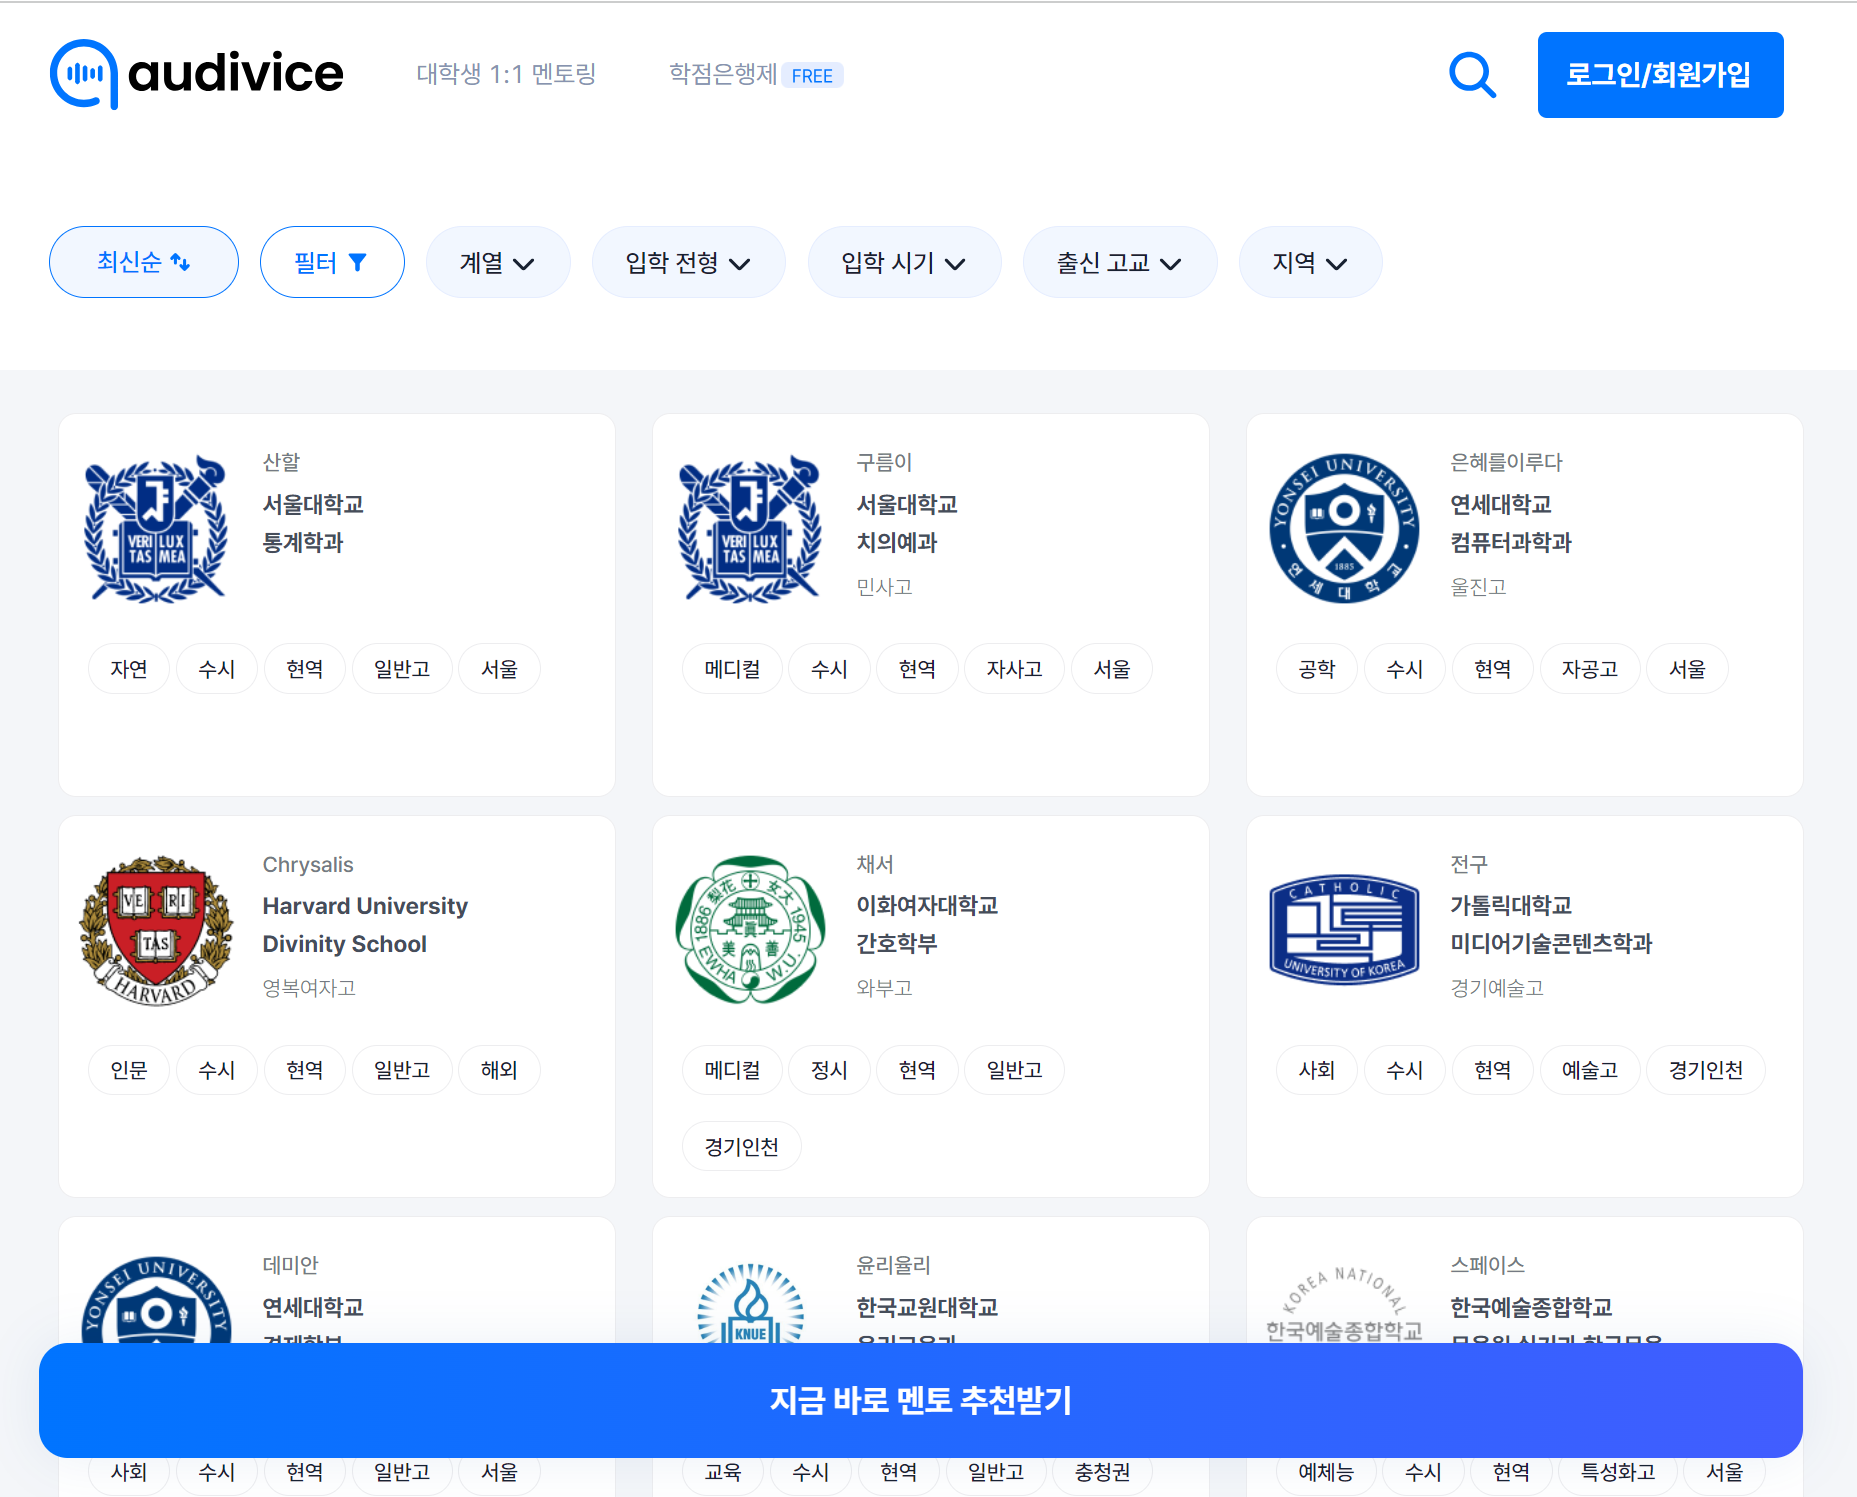
Task: Click the audivice logo
Action: tap(197, 74)
